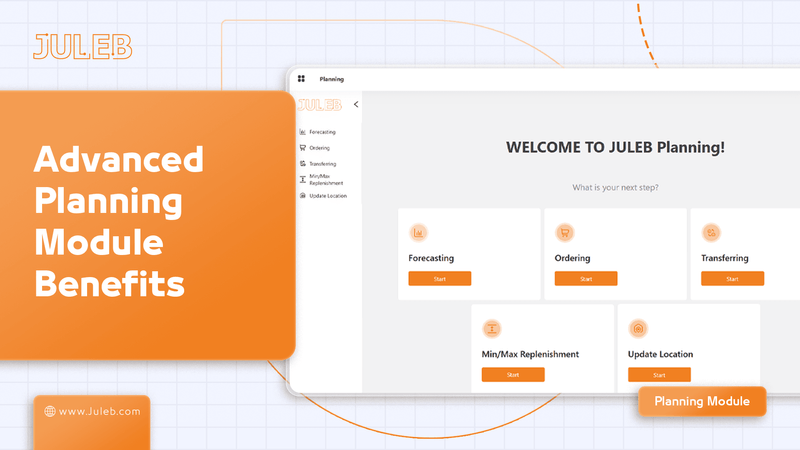Open the www.Juleb.com website link
This screenshot has height=450, width=800.
98,411
